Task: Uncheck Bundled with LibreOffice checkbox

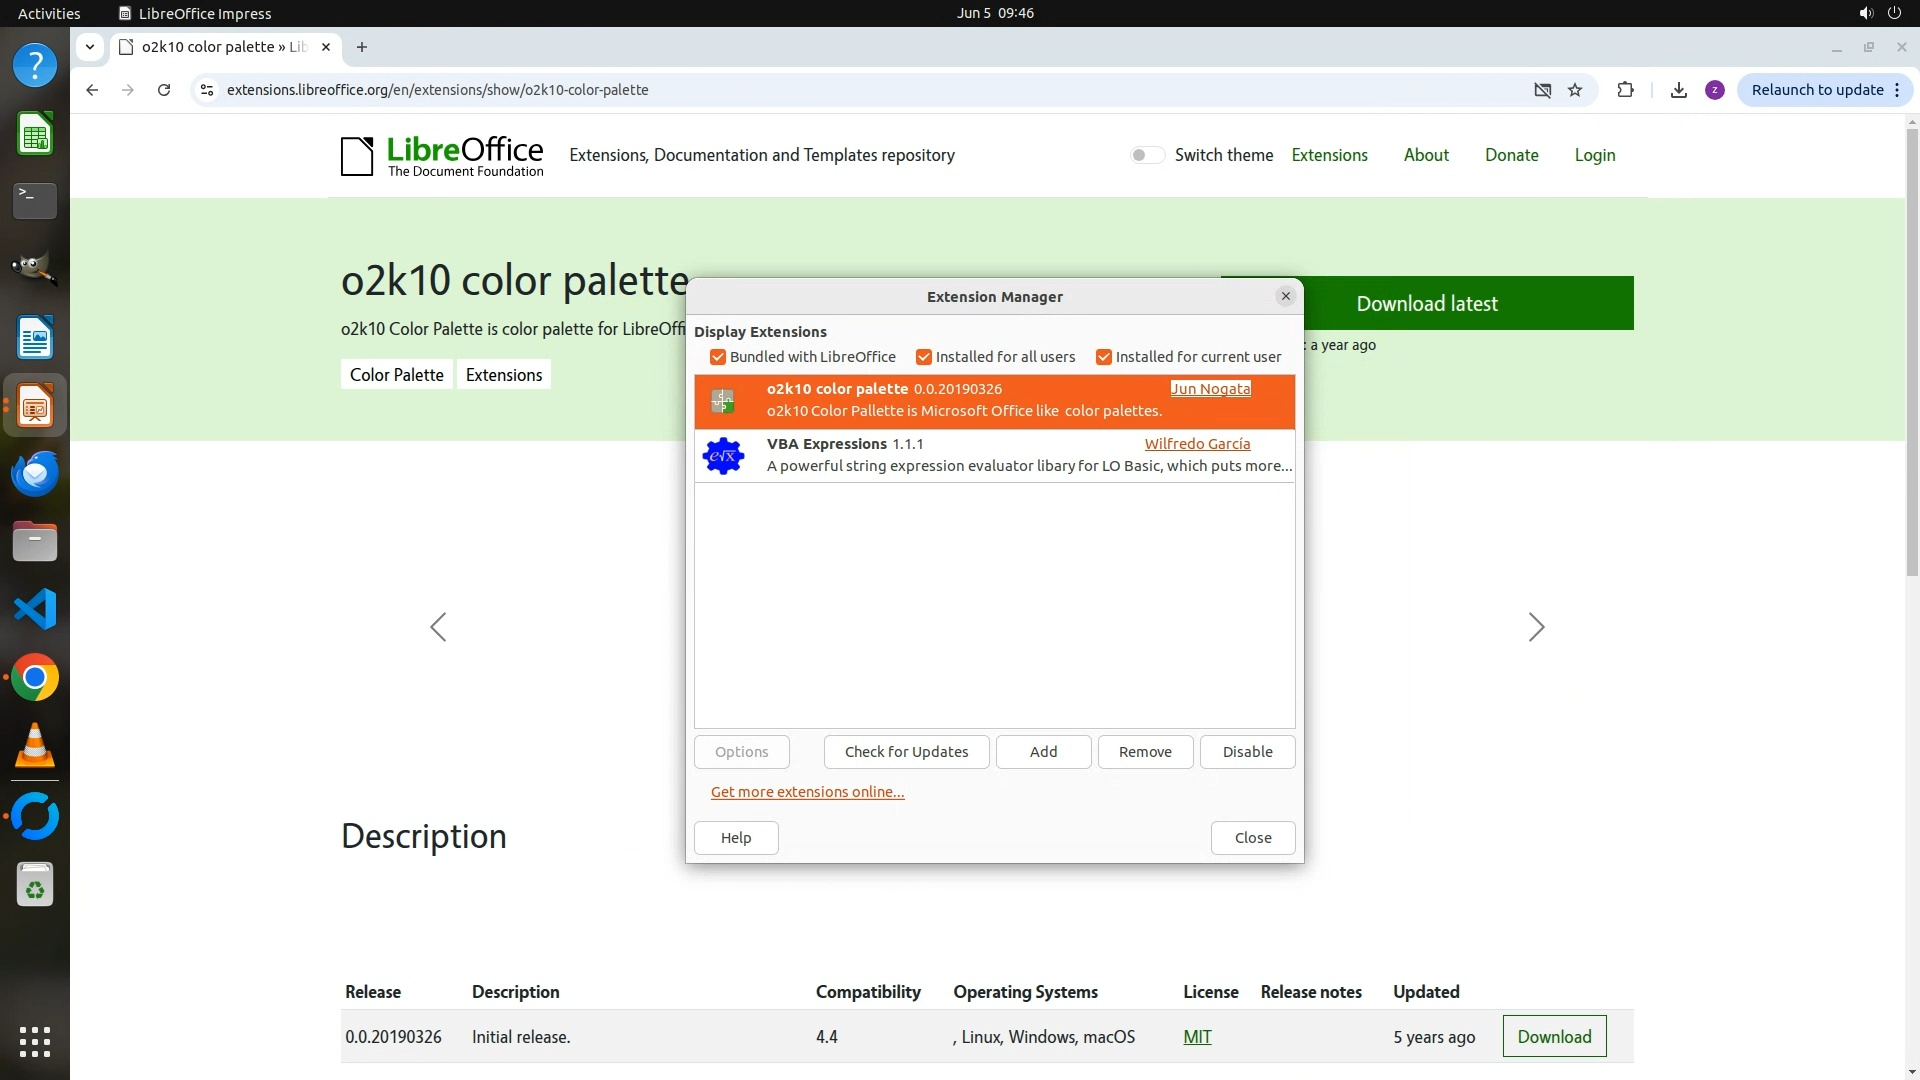Action: pos(718,357)
